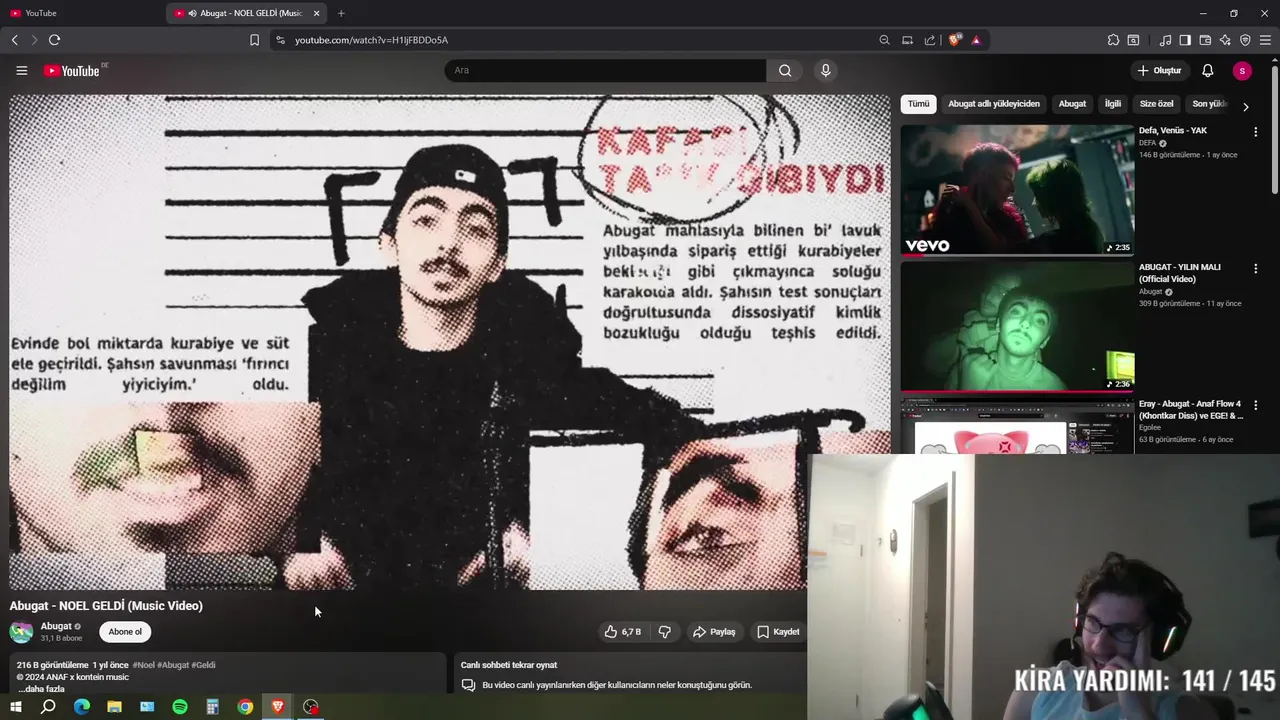
Task: Click 'Canlı sohbeti tekrar oynat' heading
Action: (509, 665)
